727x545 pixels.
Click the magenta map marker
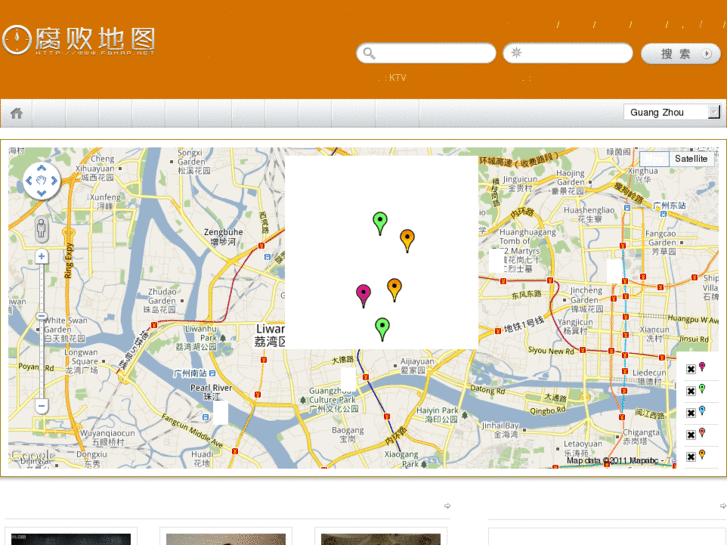click(x=364, y=296)
